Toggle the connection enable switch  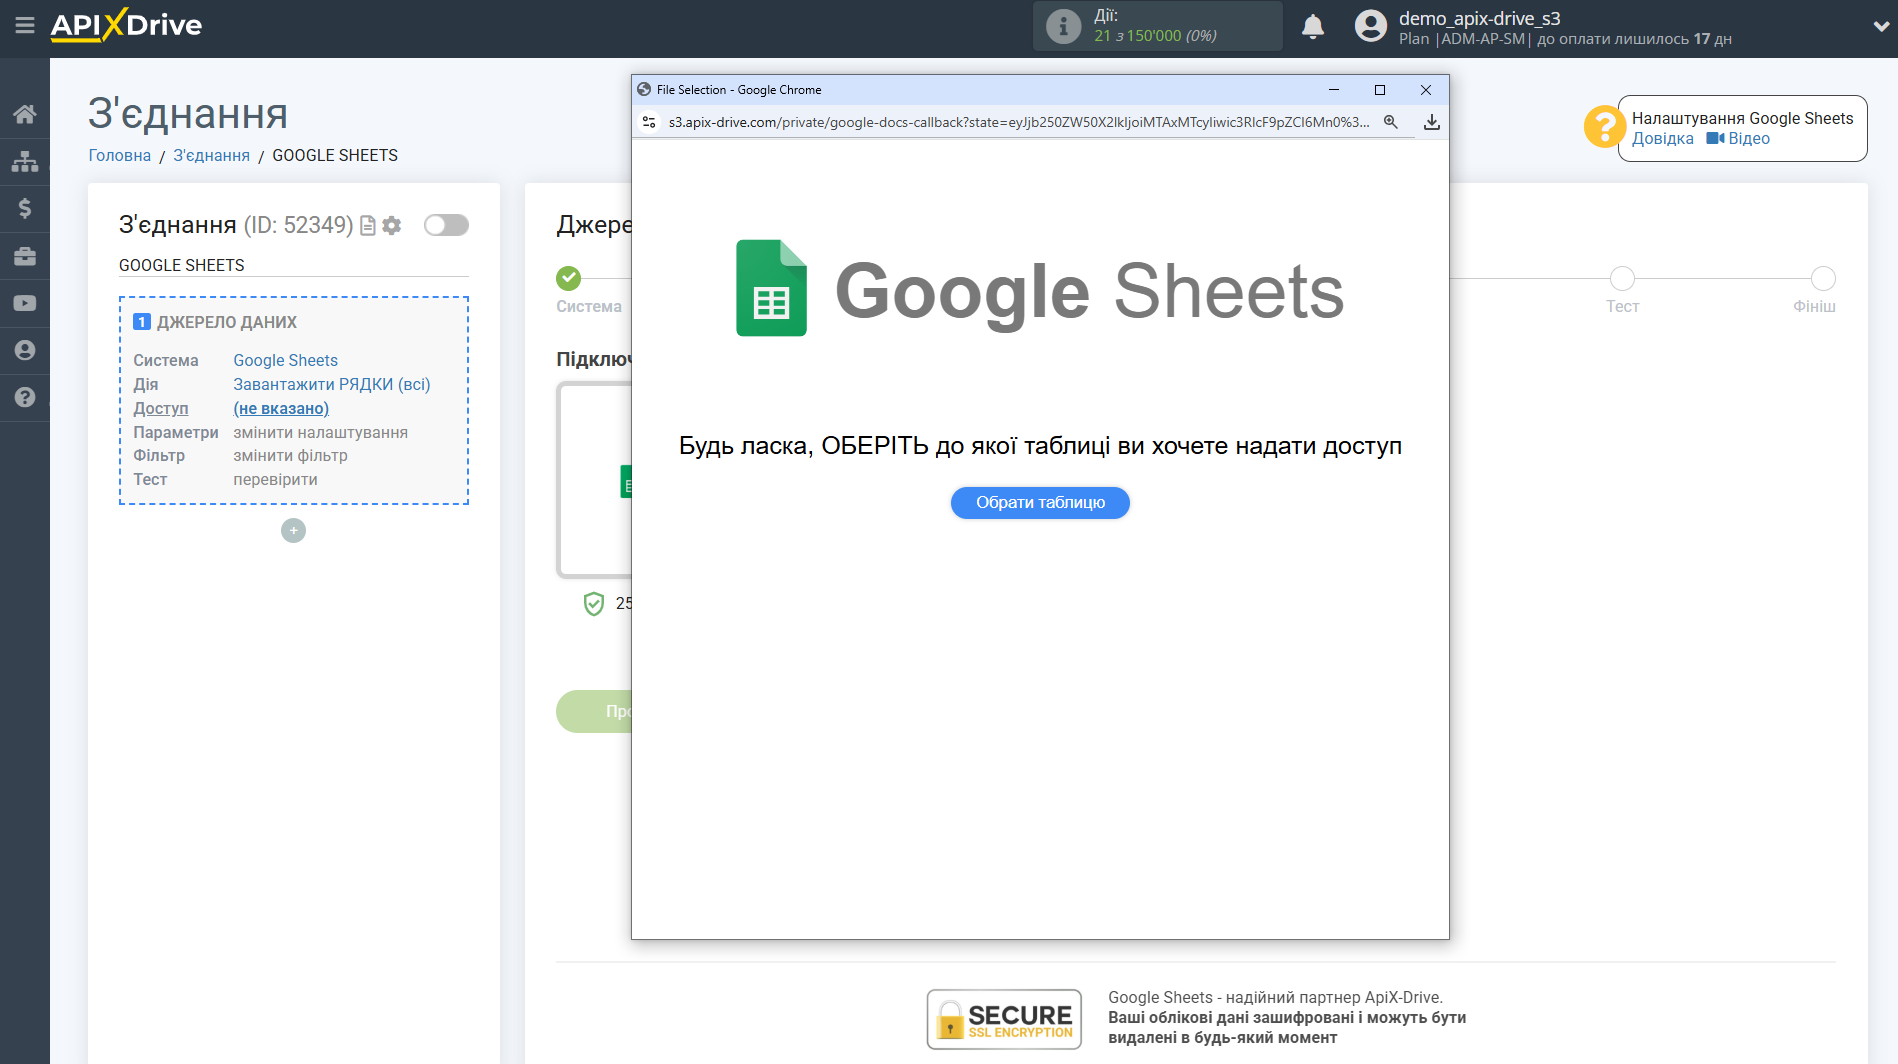pos(446,225)
